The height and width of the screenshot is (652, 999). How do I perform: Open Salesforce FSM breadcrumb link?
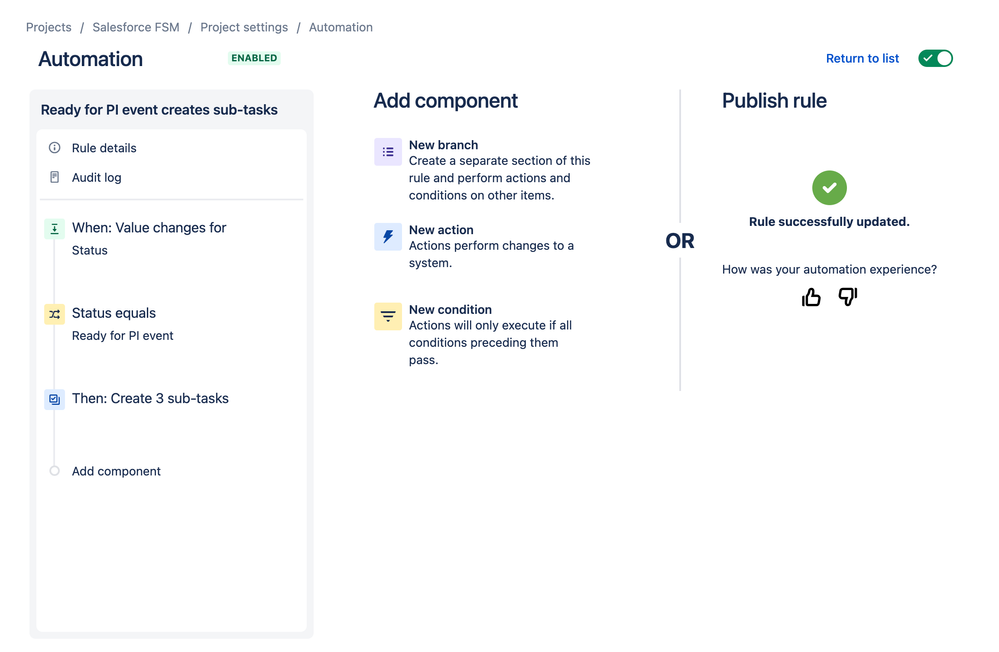136,27
